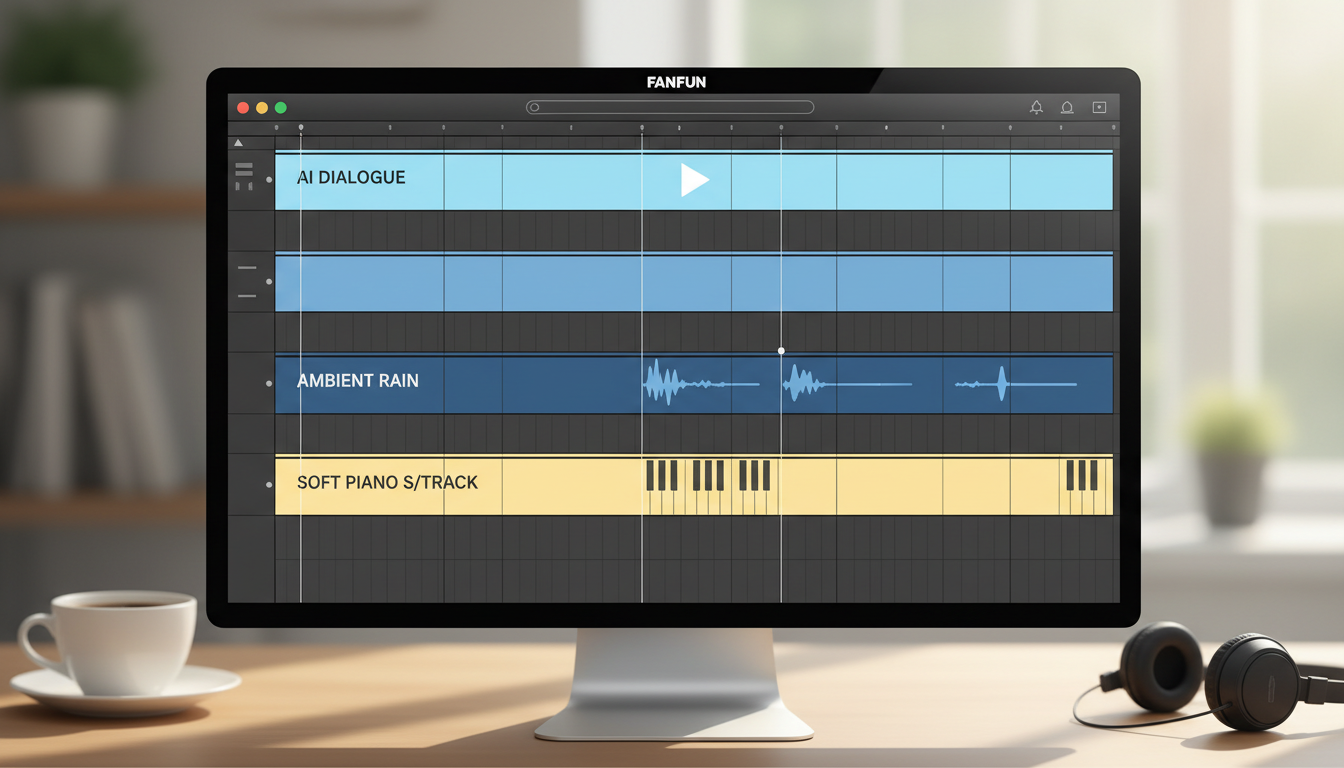
Task: Select the ruler marker heading the leftmost playhead line
Action: (x=301, y=128)
